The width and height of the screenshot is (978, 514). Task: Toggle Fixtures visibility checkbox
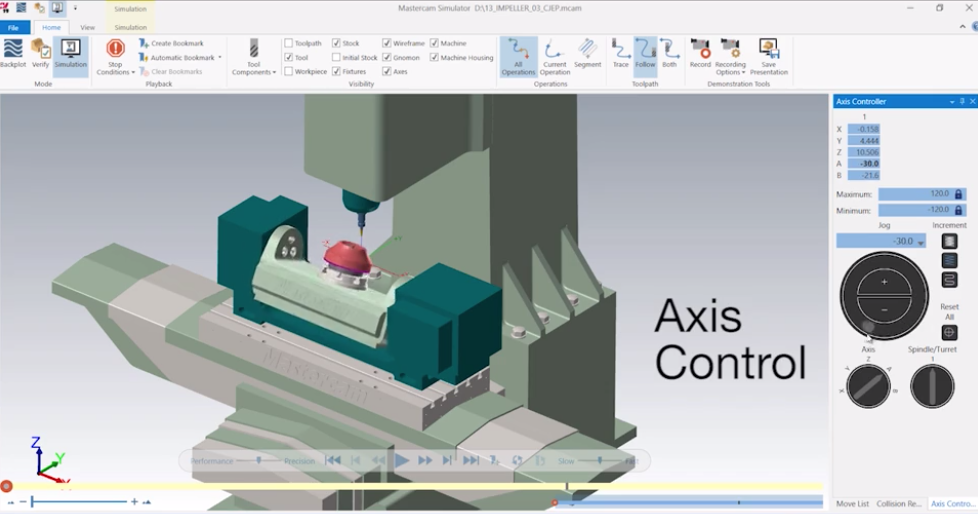pyautogui.click(x=336, y=72)
